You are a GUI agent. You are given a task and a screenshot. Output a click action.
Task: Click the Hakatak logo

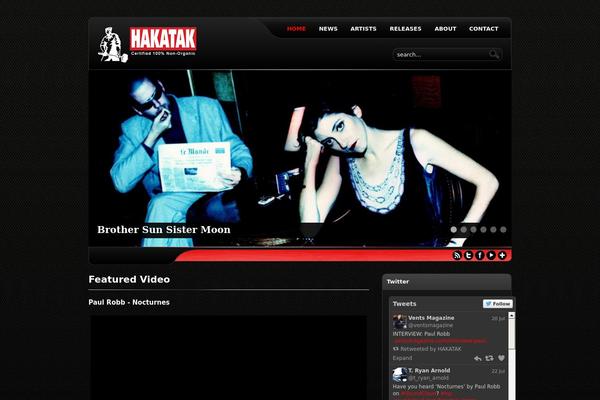147,44
